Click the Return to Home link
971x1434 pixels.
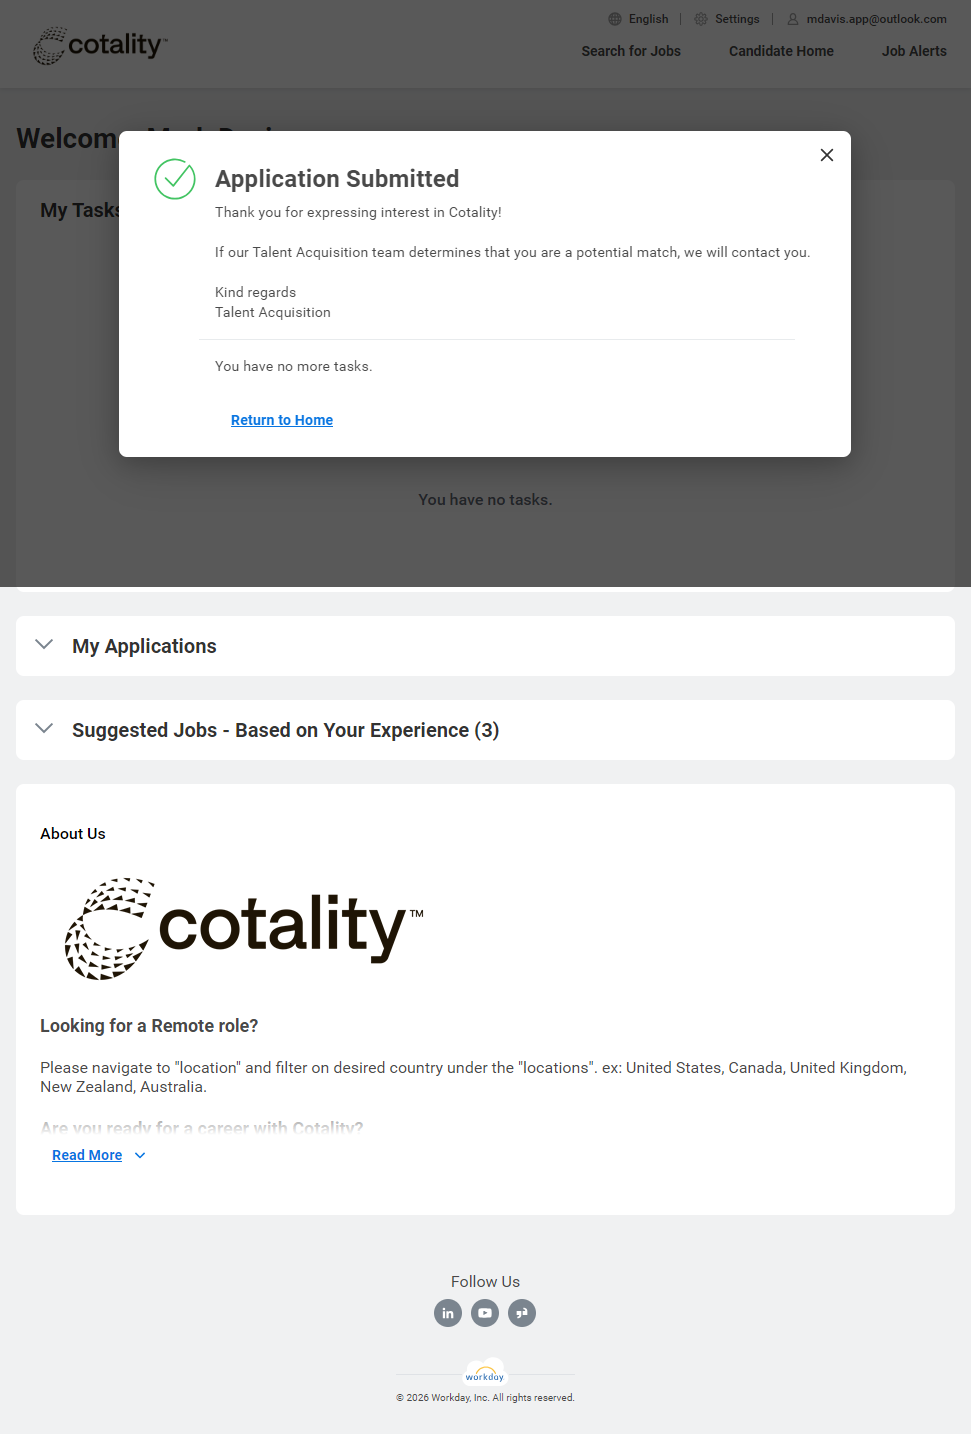[282, 420]
